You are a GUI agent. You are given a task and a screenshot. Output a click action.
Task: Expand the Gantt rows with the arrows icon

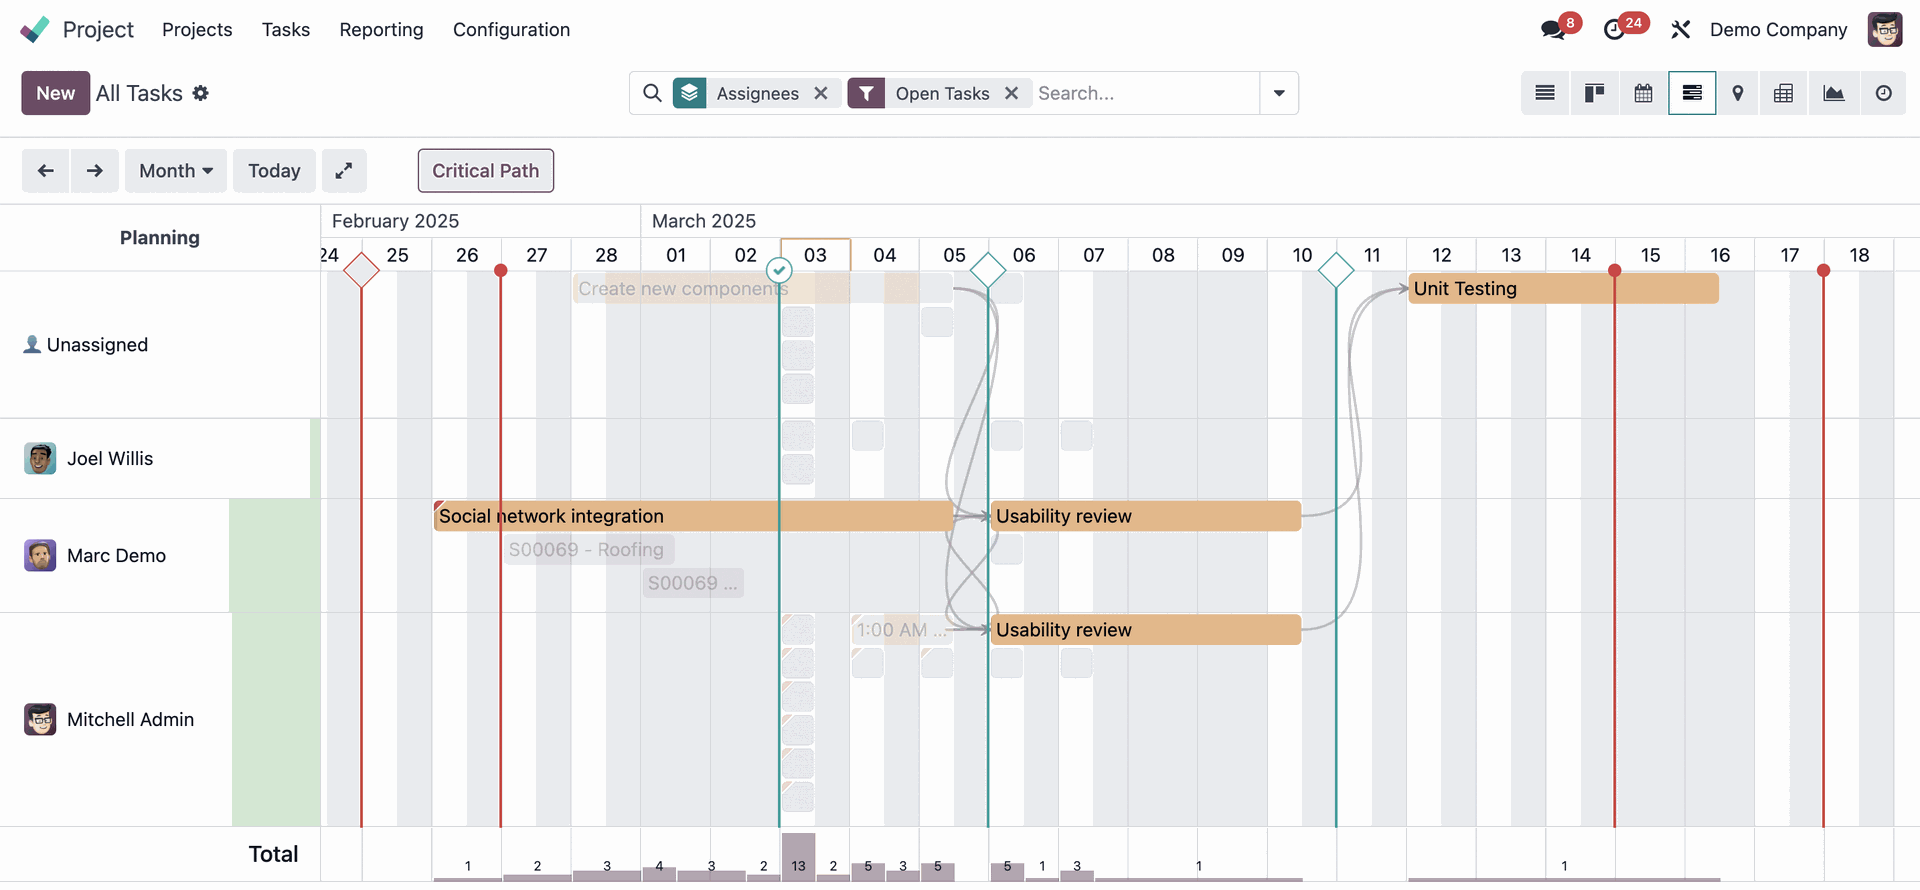pyautogui.click(x=343, y=171)
